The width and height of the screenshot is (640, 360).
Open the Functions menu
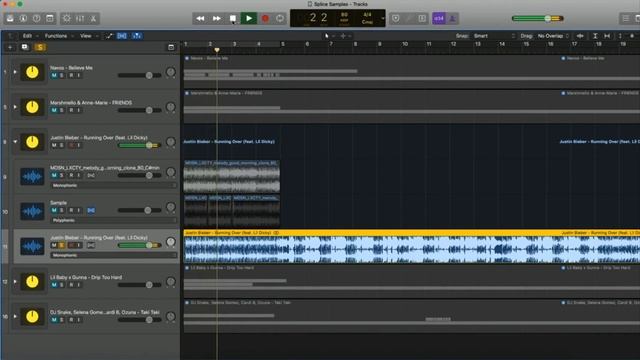click(x=56, y=36)
